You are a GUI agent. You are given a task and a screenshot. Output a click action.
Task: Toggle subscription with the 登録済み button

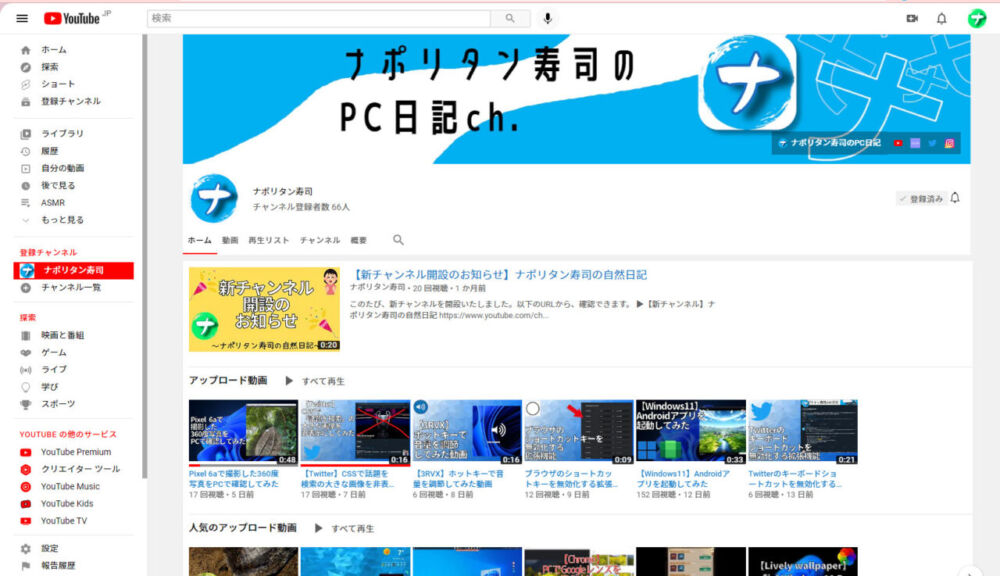(x=920, y=198)
